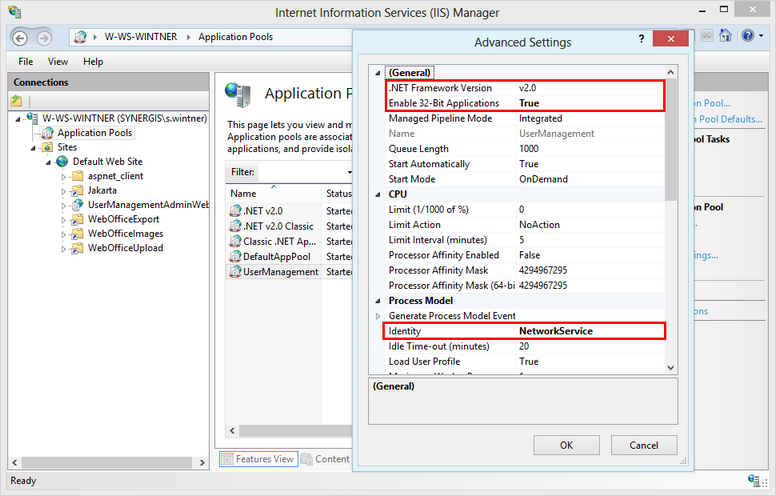Click the Filter input field

click(x=300, y=172)
